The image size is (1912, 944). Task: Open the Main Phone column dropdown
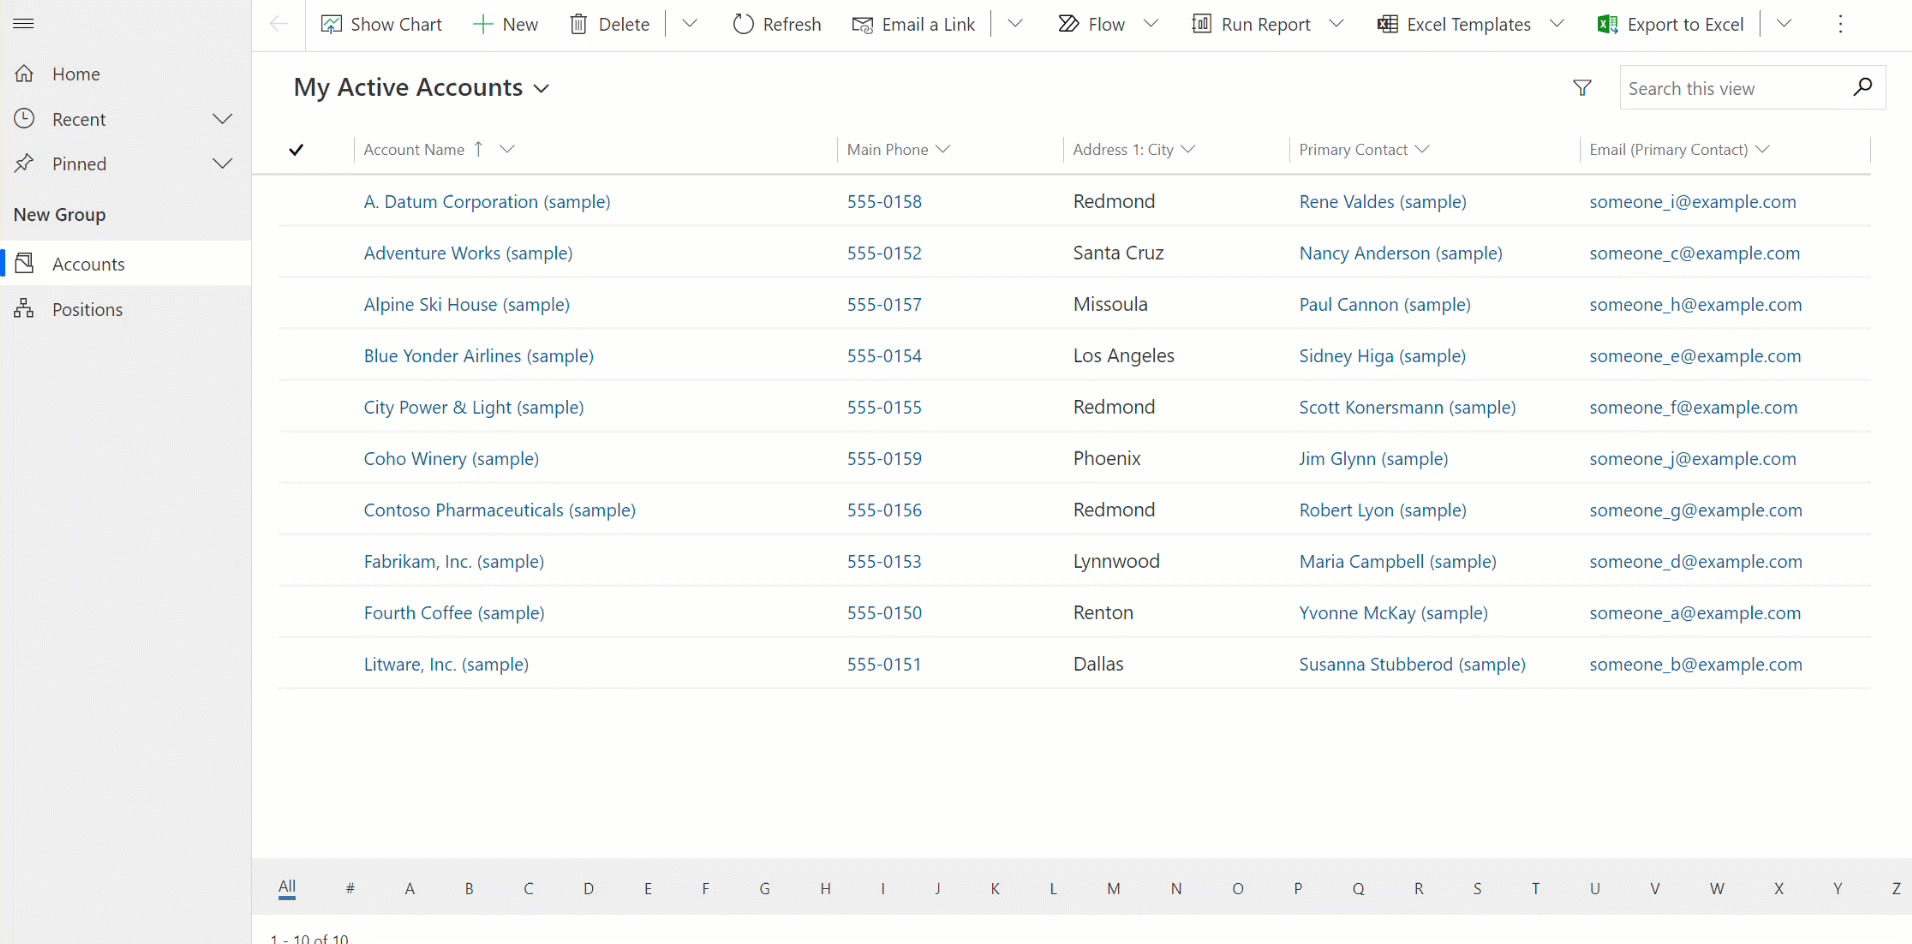coord(943,149)
